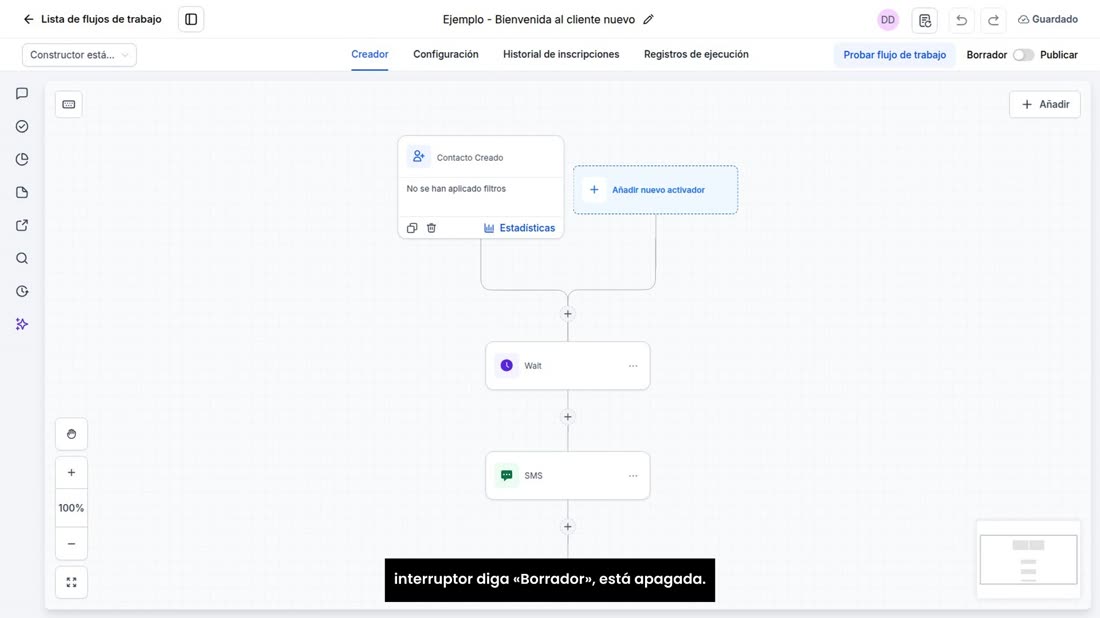This screenshot has width=1100, height=618.
Task: Open comments icon in left sidebar
Action: 22,93
